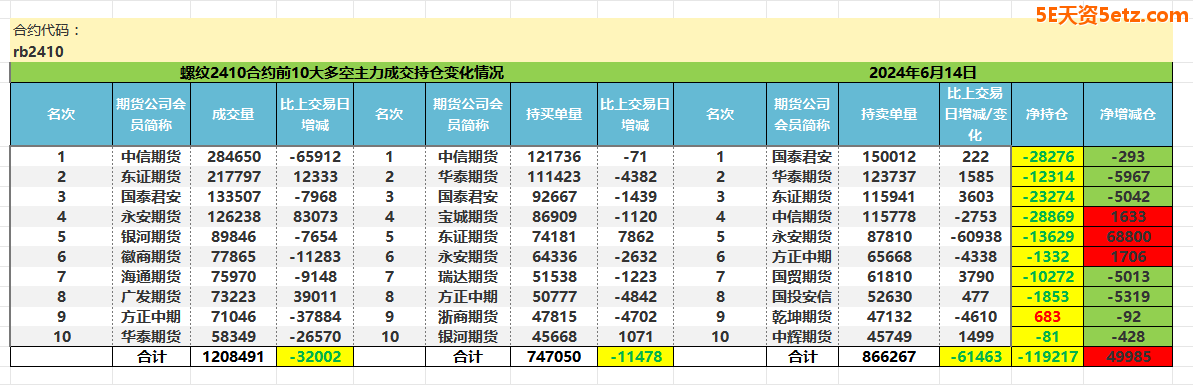This screenshot has height=385, width=1193.
Task: Select long position value 45668
Action: point(554,336)
